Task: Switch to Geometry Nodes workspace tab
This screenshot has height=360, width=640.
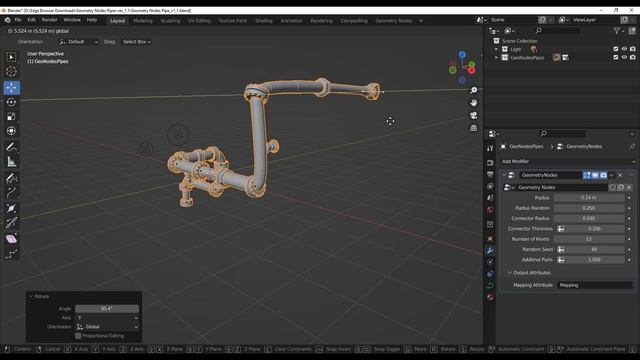Action: 393,21
